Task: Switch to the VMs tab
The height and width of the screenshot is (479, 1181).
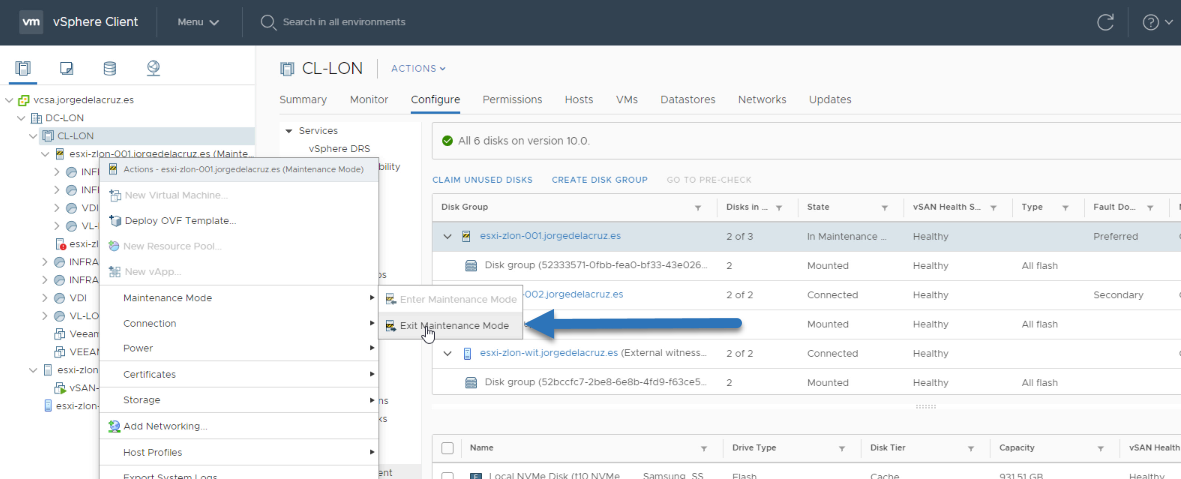Action: (x=627, y=99)
